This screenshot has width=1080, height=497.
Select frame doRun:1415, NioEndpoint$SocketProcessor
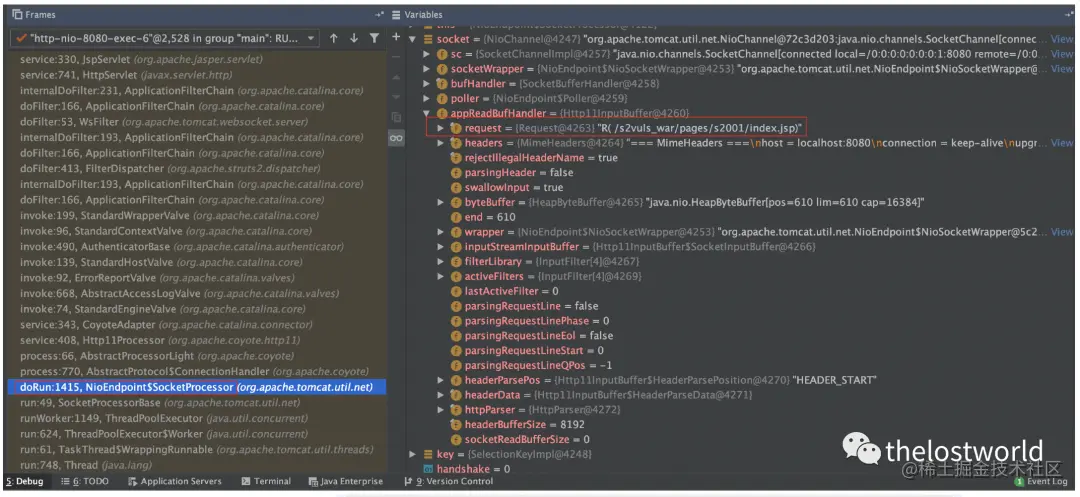196,388
